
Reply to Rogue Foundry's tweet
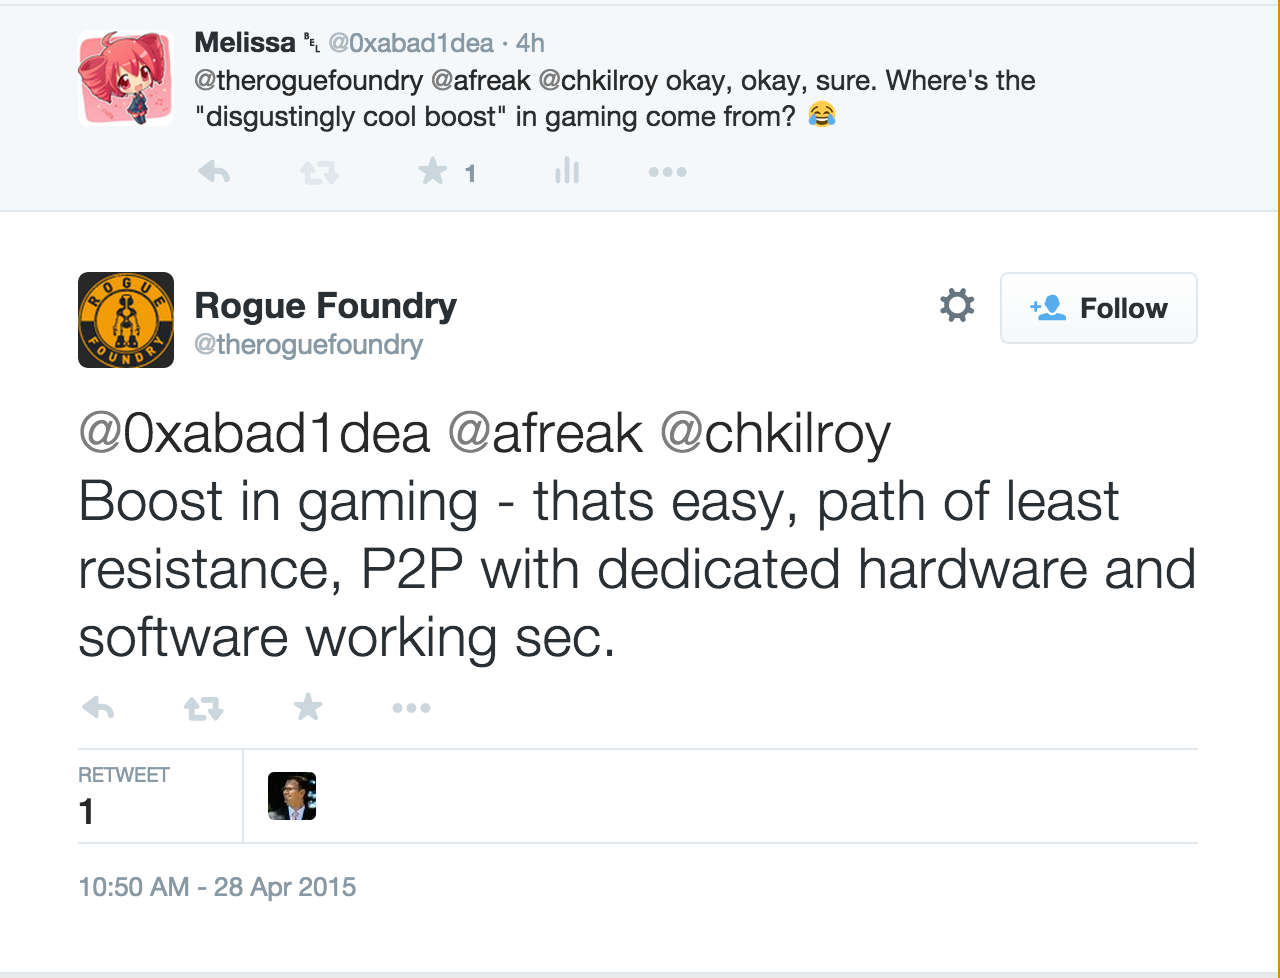[98, 708]
